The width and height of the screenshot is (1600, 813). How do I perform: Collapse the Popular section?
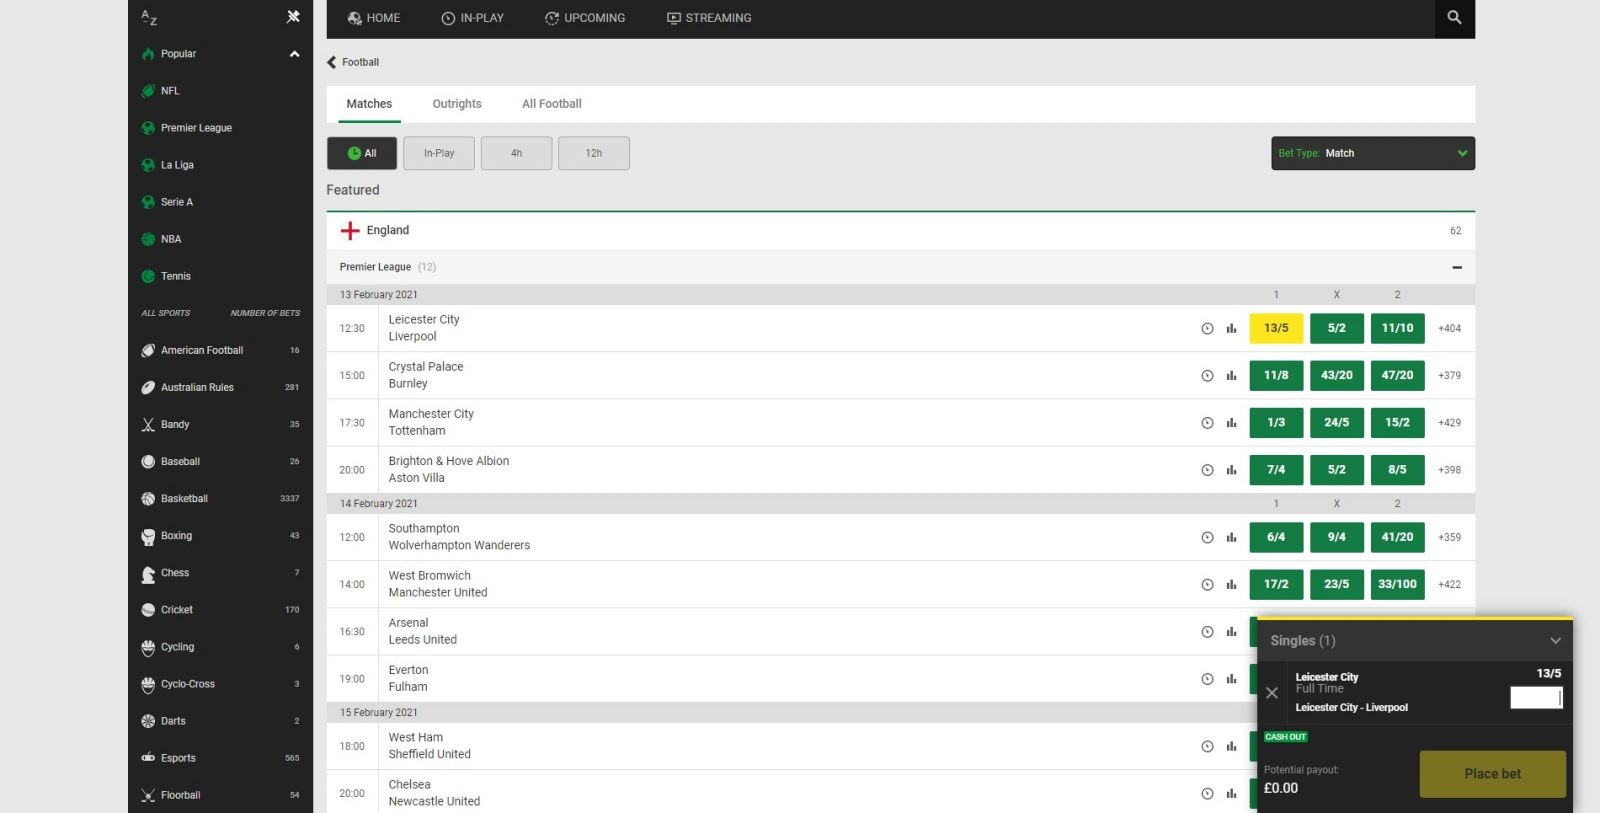(x=294, y=54)
